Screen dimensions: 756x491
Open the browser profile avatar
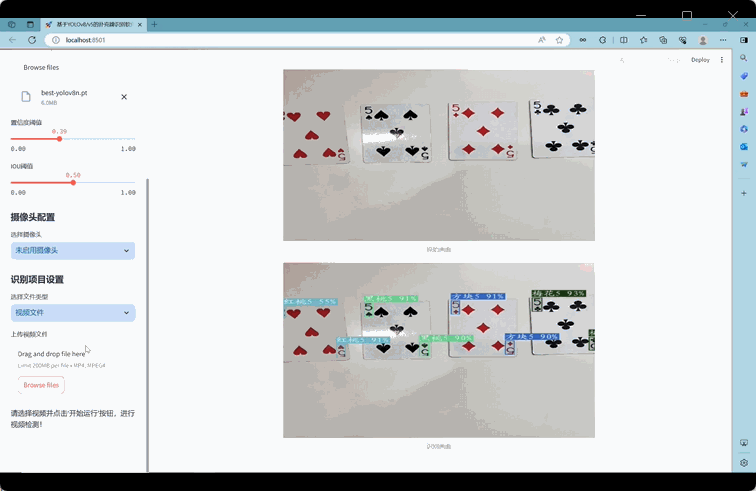(703, 41)
